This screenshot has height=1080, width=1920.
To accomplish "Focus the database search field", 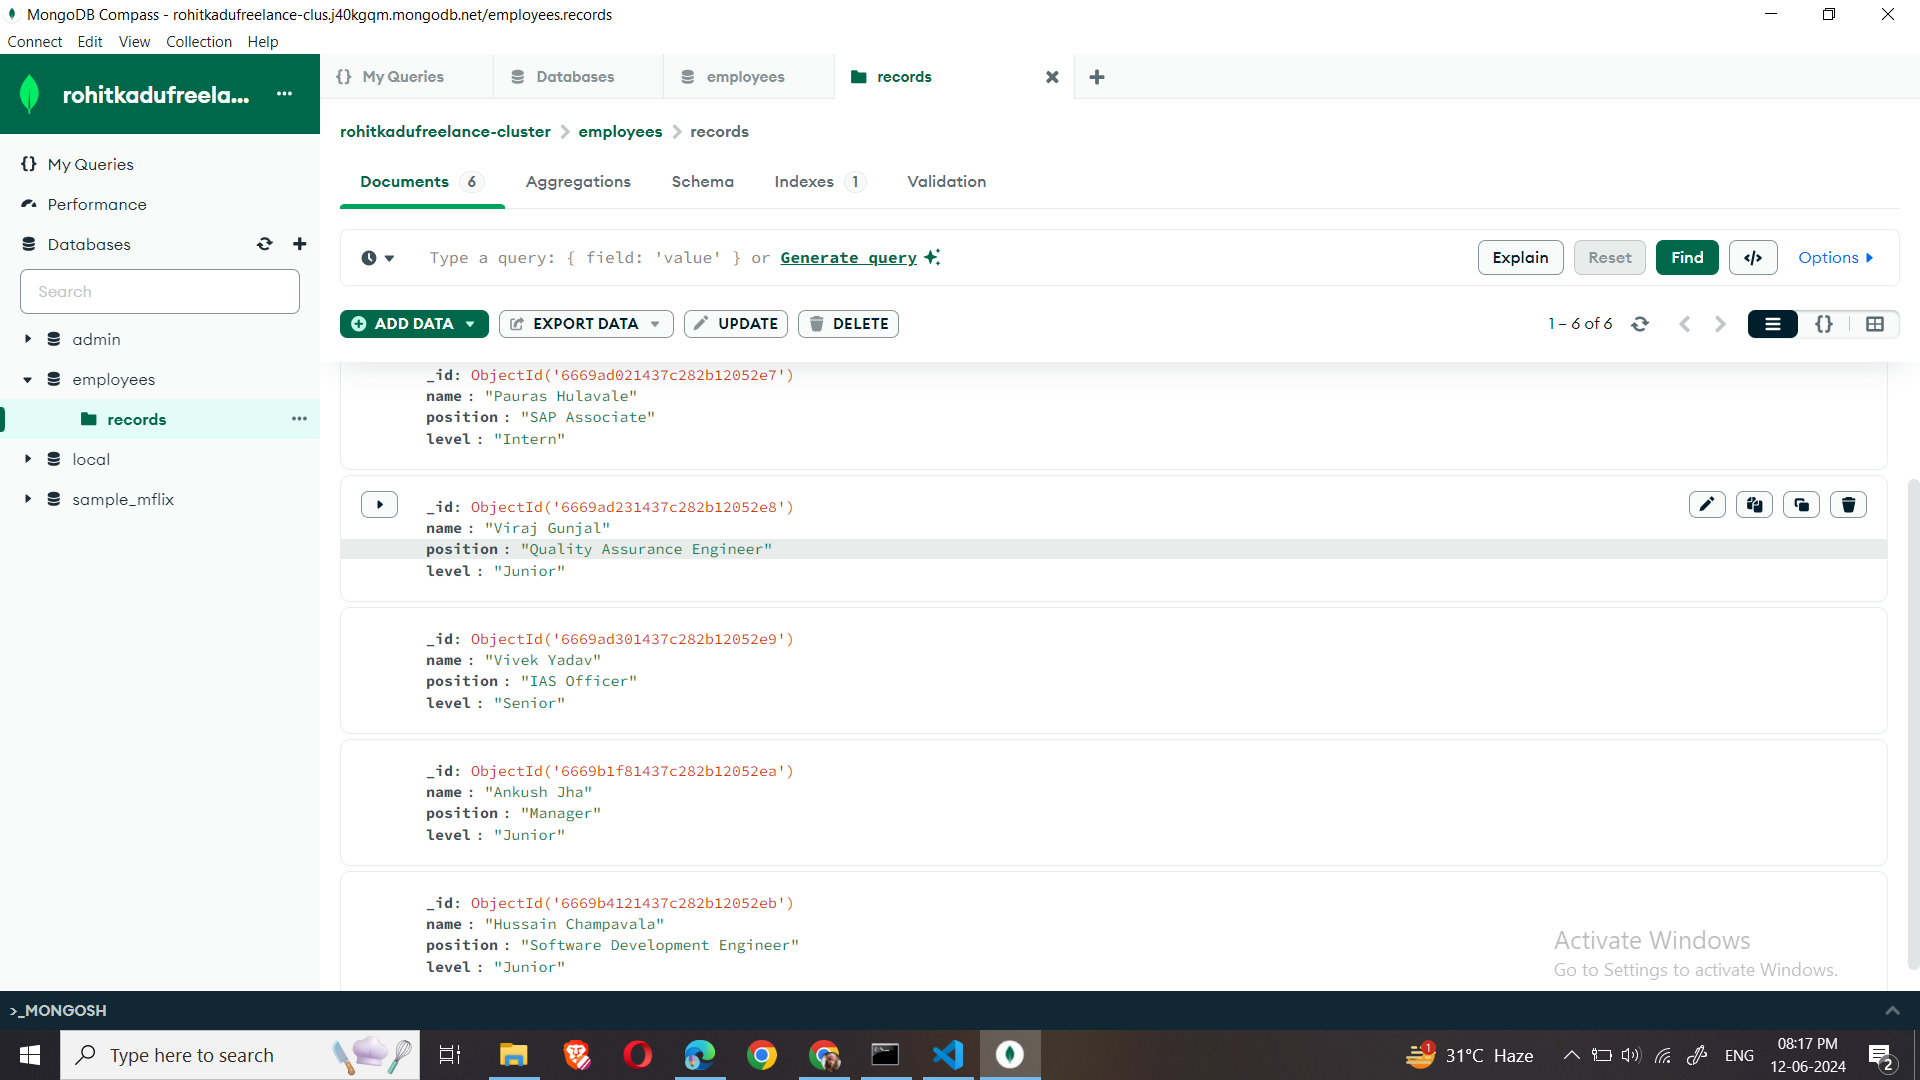I will click(x=160, y=291).
